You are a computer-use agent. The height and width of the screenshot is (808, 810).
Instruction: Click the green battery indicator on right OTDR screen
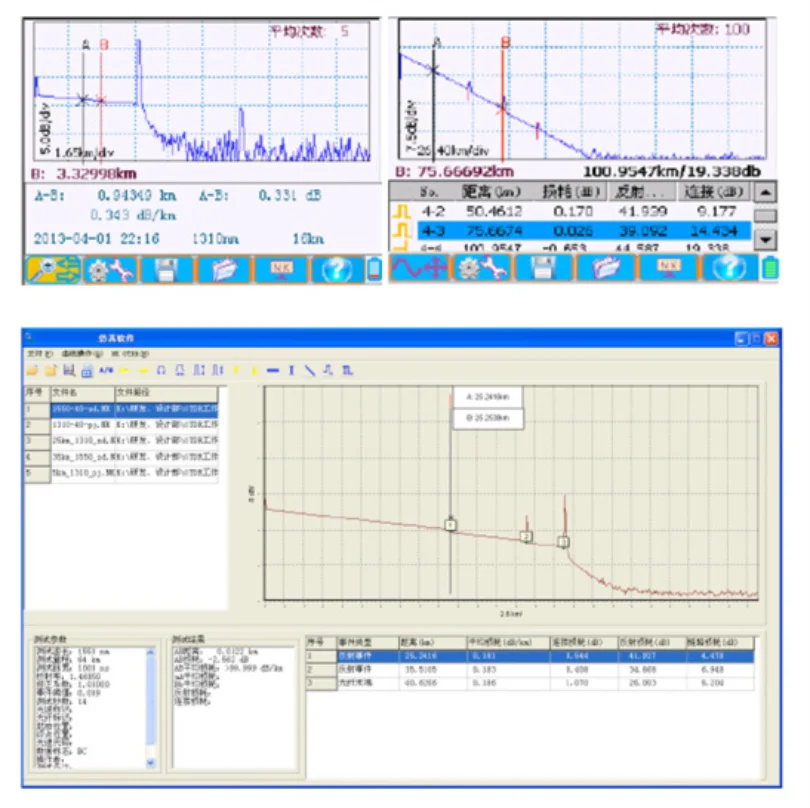tap(770, 268)
